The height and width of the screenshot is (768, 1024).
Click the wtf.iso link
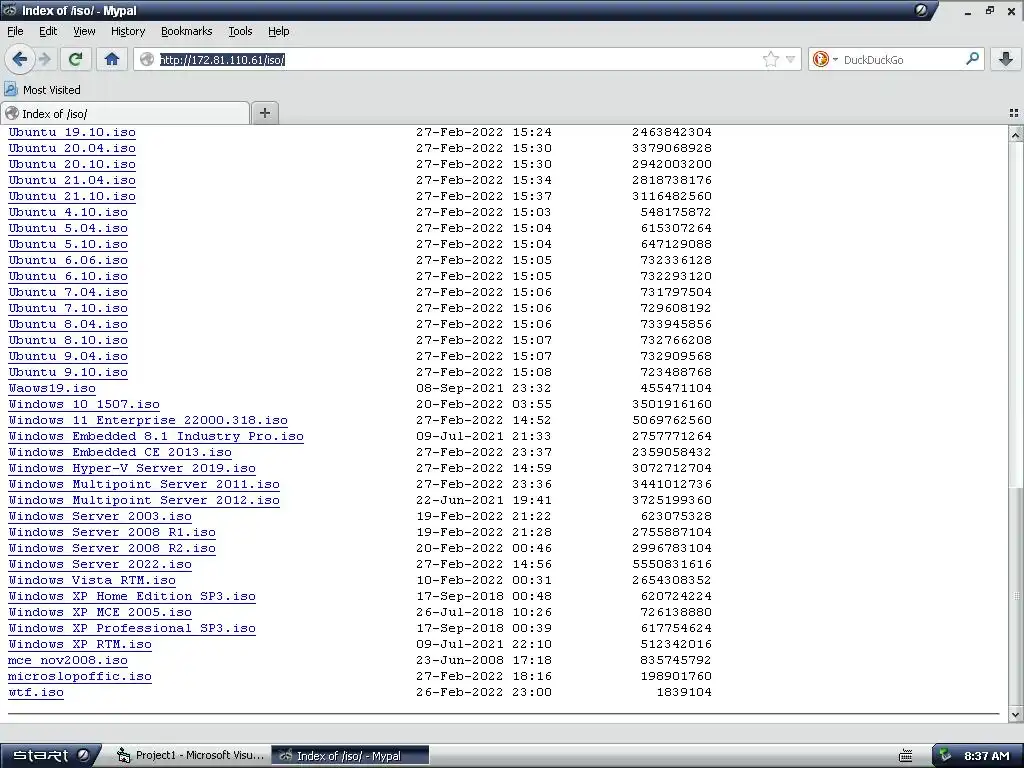pyautogui.click(x=36, y=692)
